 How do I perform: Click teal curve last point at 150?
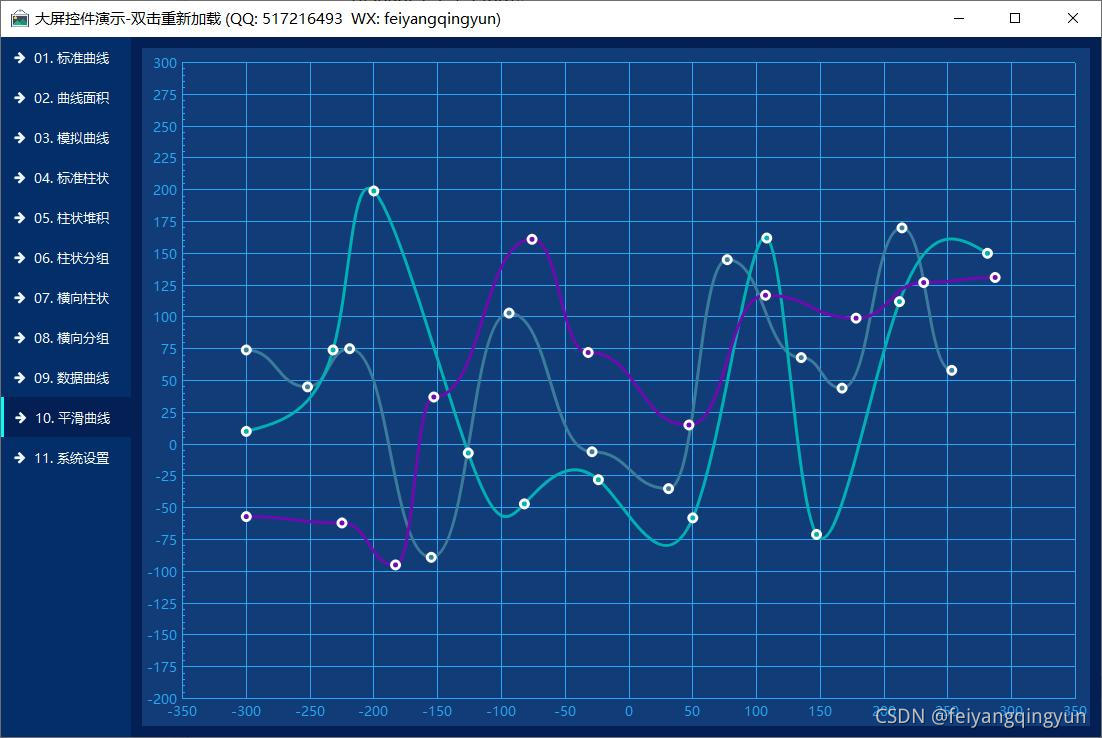(x=987, y=253)
